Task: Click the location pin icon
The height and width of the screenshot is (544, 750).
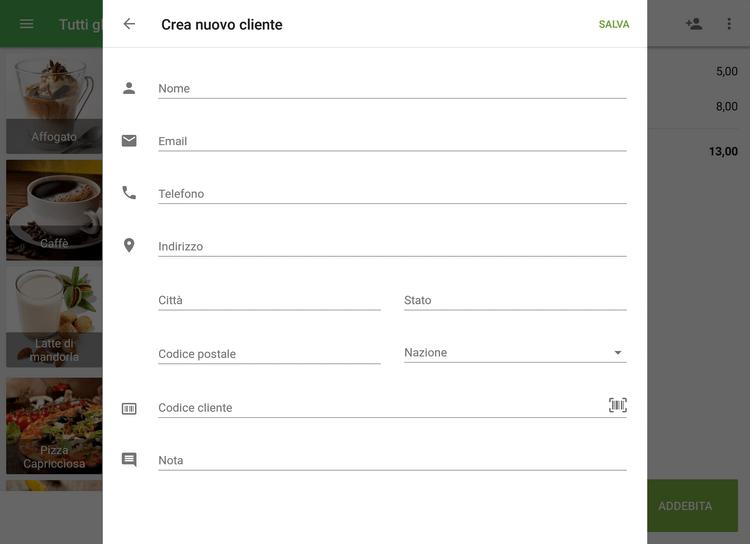Action: click(x=129, y=245)
